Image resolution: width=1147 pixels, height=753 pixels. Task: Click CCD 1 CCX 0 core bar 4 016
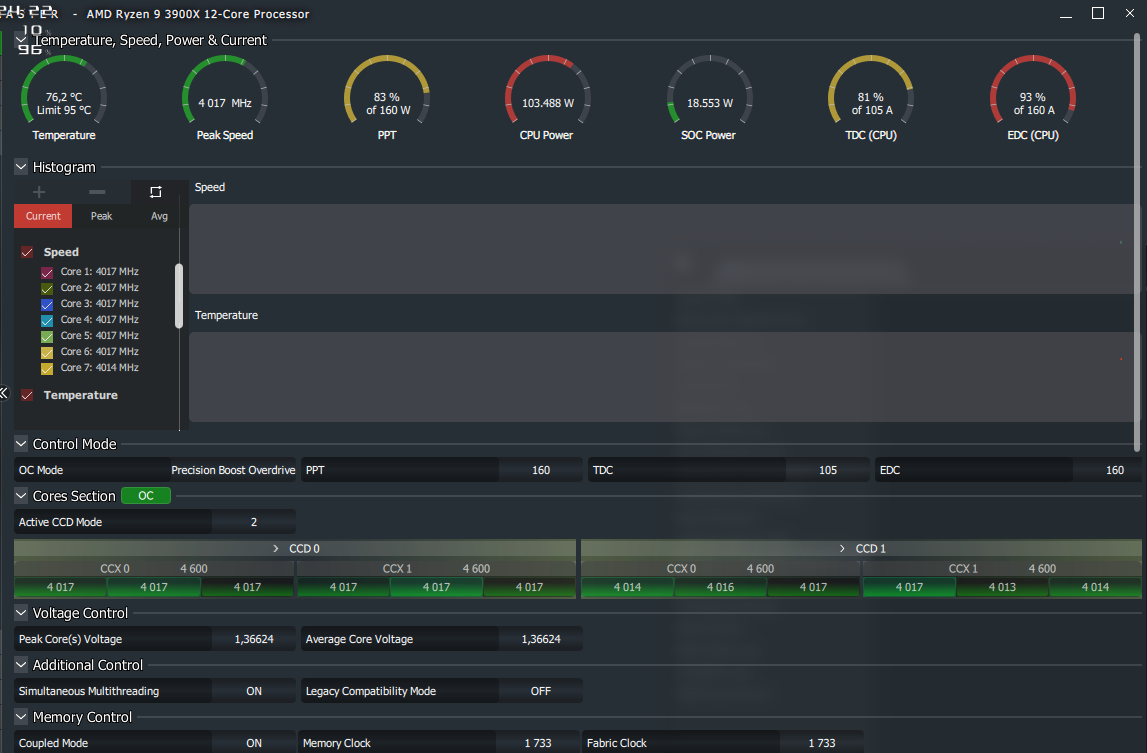pos(720,587)
